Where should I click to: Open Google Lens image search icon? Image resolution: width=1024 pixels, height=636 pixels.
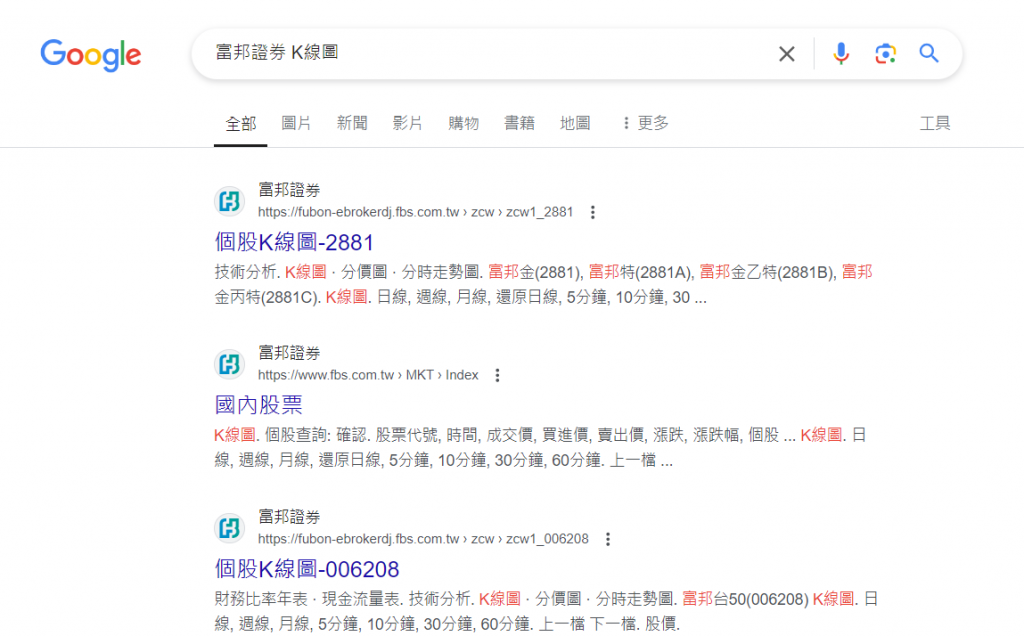[x=886, y=54]
